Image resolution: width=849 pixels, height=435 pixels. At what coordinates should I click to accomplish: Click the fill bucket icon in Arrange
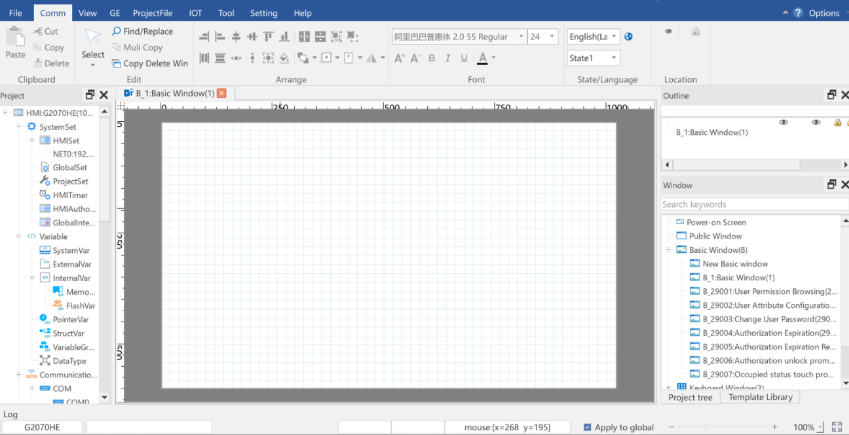(x=284, y=58)
